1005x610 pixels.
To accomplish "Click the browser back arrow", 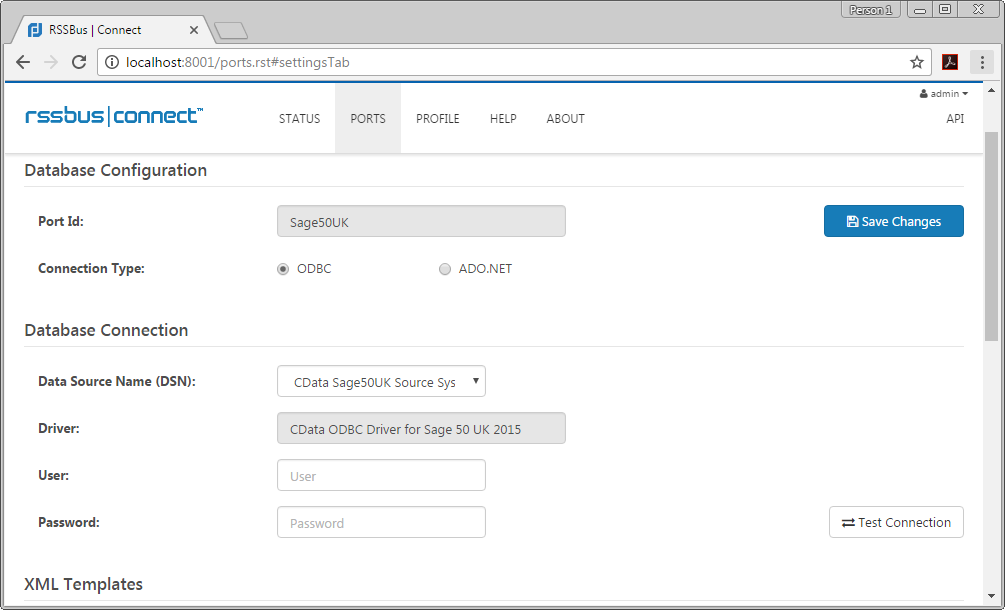I will 23,62.
